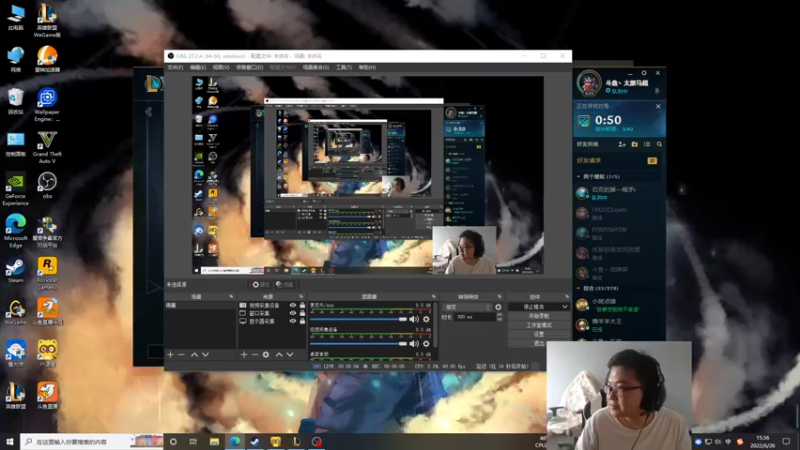Screen dimensions: 800x450
Task: Toggle lock on 视频采集设备 source
Action: pos(302,305)
